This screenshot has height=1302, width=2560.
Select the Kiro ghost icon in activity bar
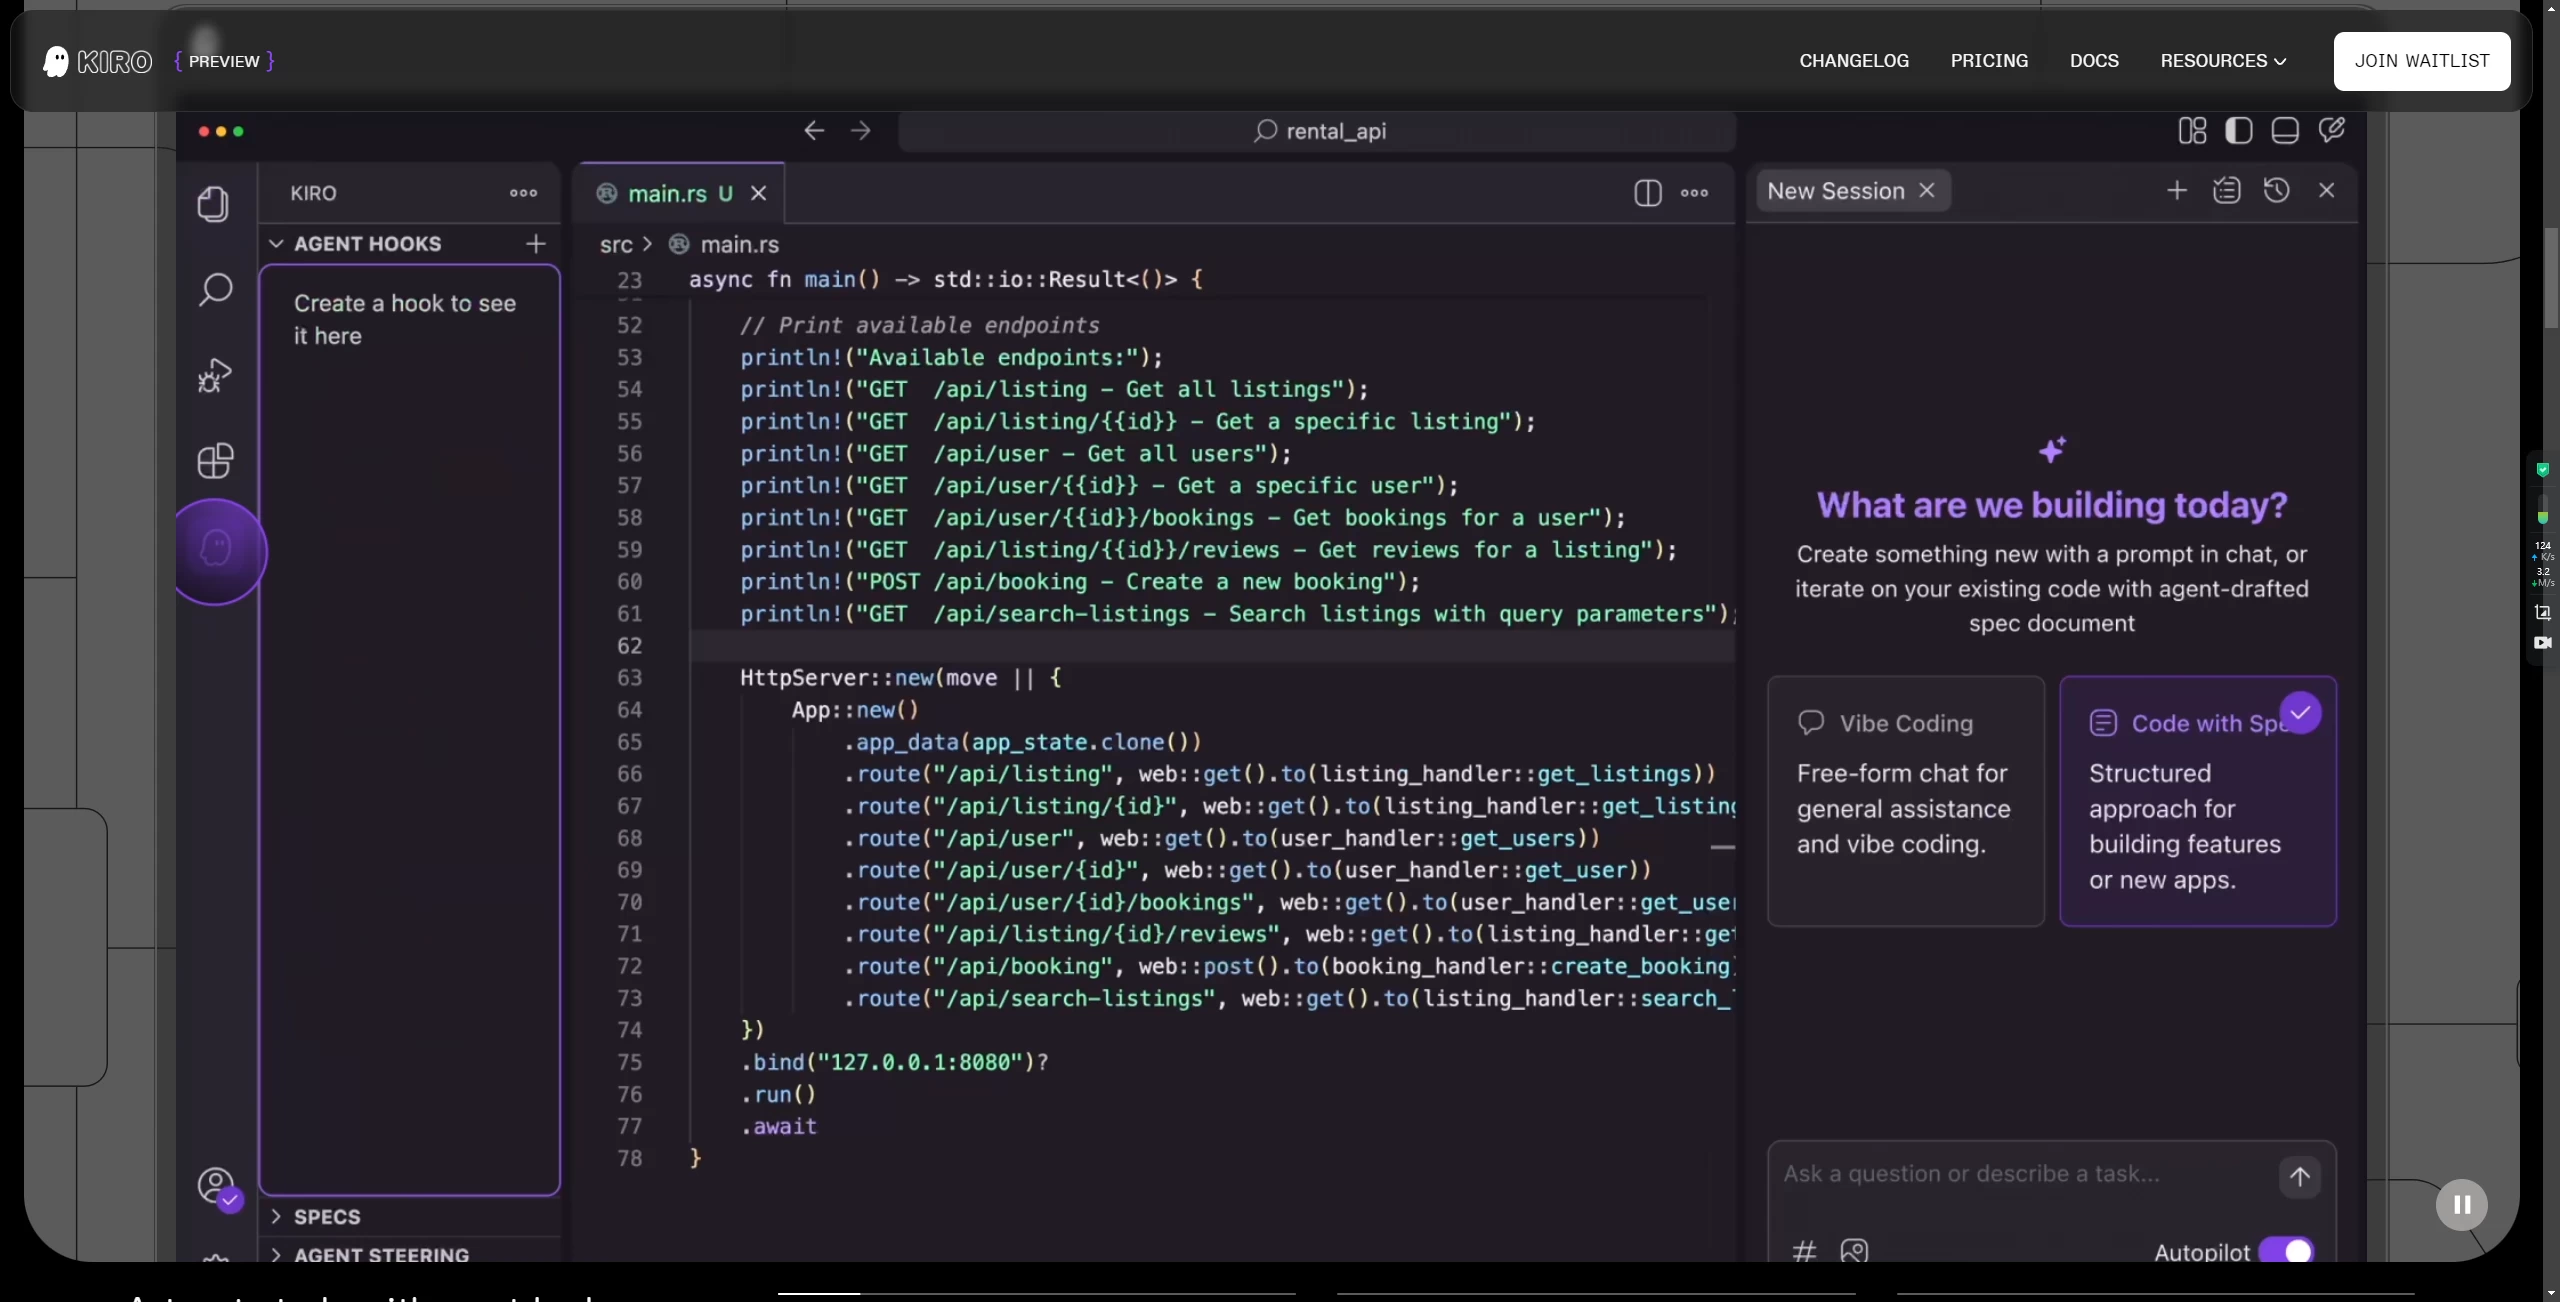click(x=216, y=550)
